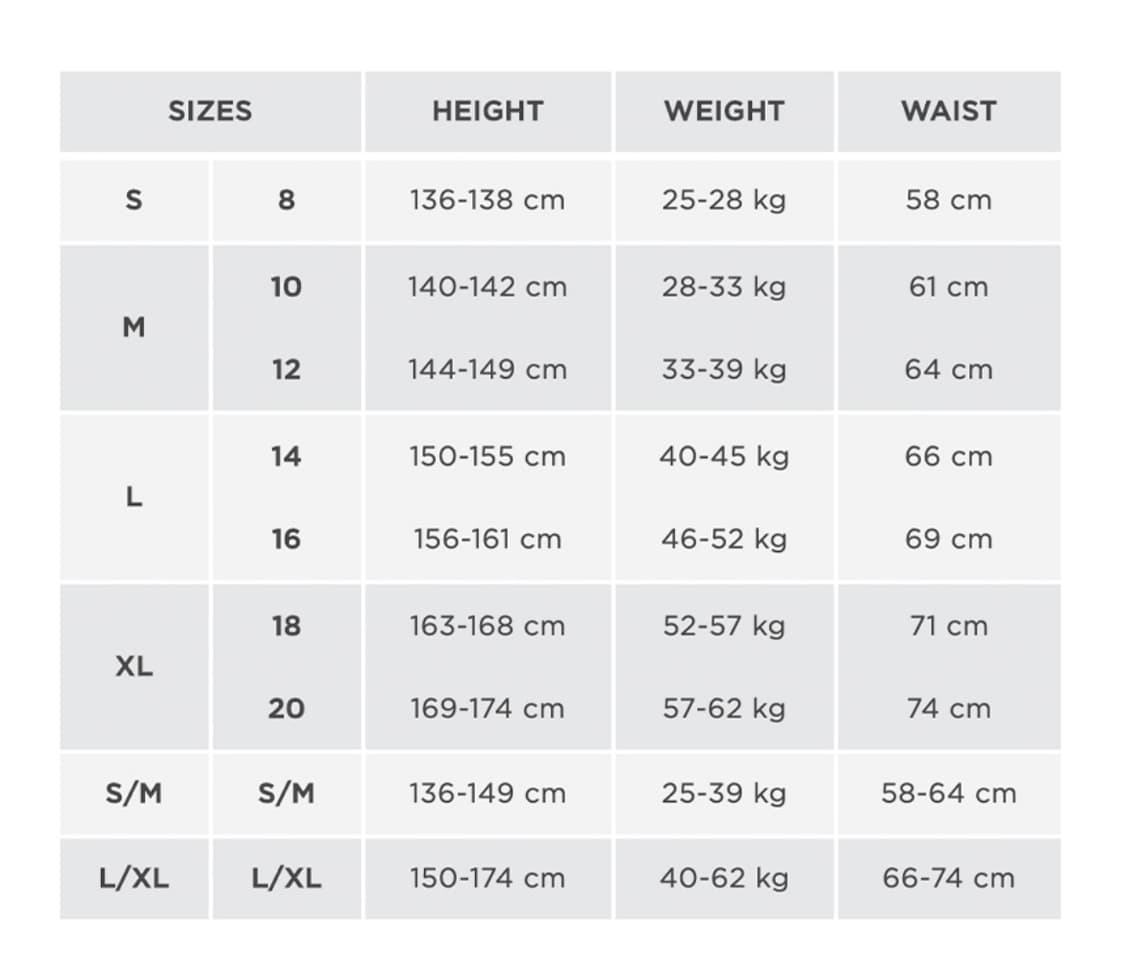The height and width of the screenshot is (959, 1125).
Task: Click the SIZES column header
Action: pos(210,111)
